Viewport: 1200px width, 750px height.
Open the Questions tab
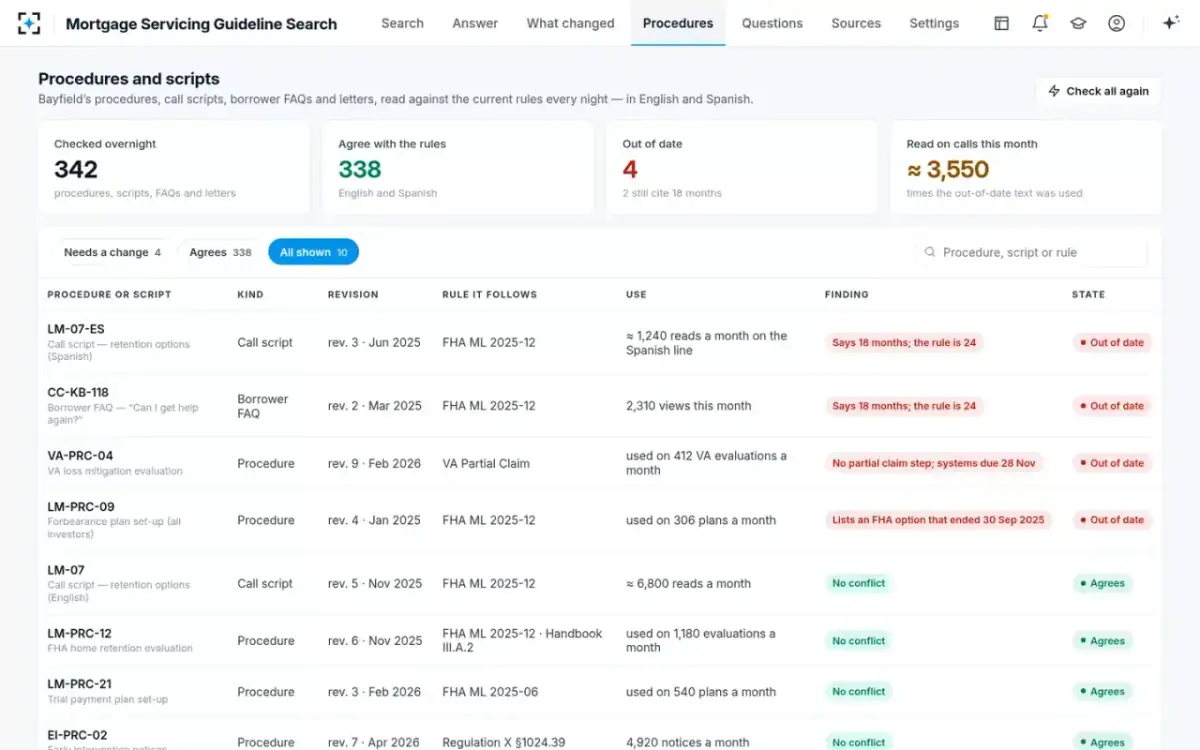[x=772, y=23]
